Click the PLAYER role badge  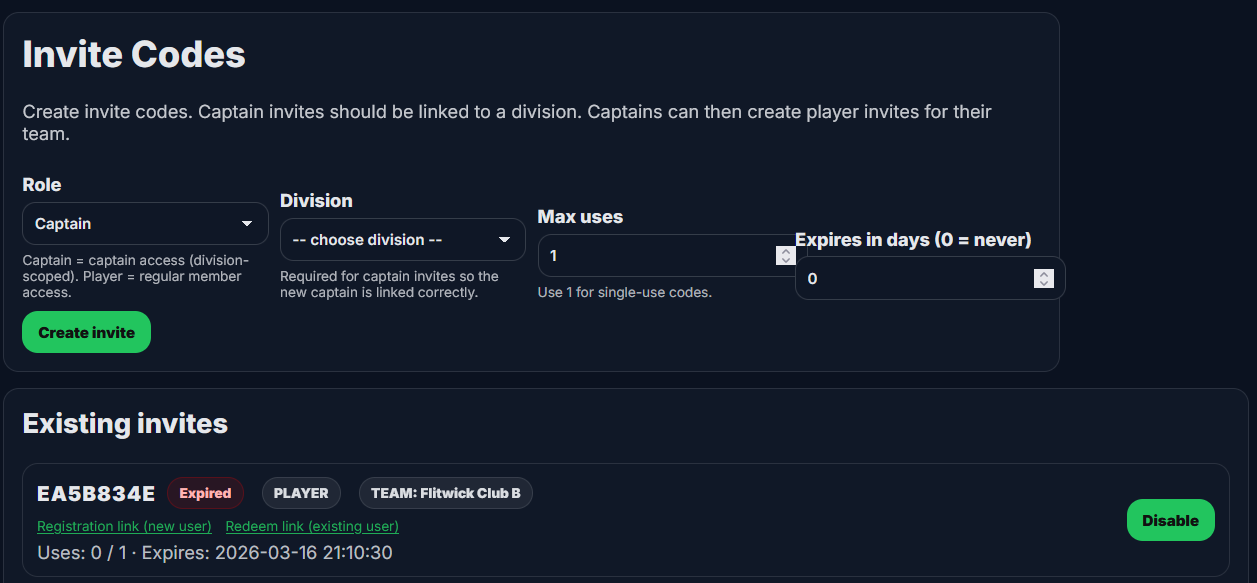click(301, 493)
